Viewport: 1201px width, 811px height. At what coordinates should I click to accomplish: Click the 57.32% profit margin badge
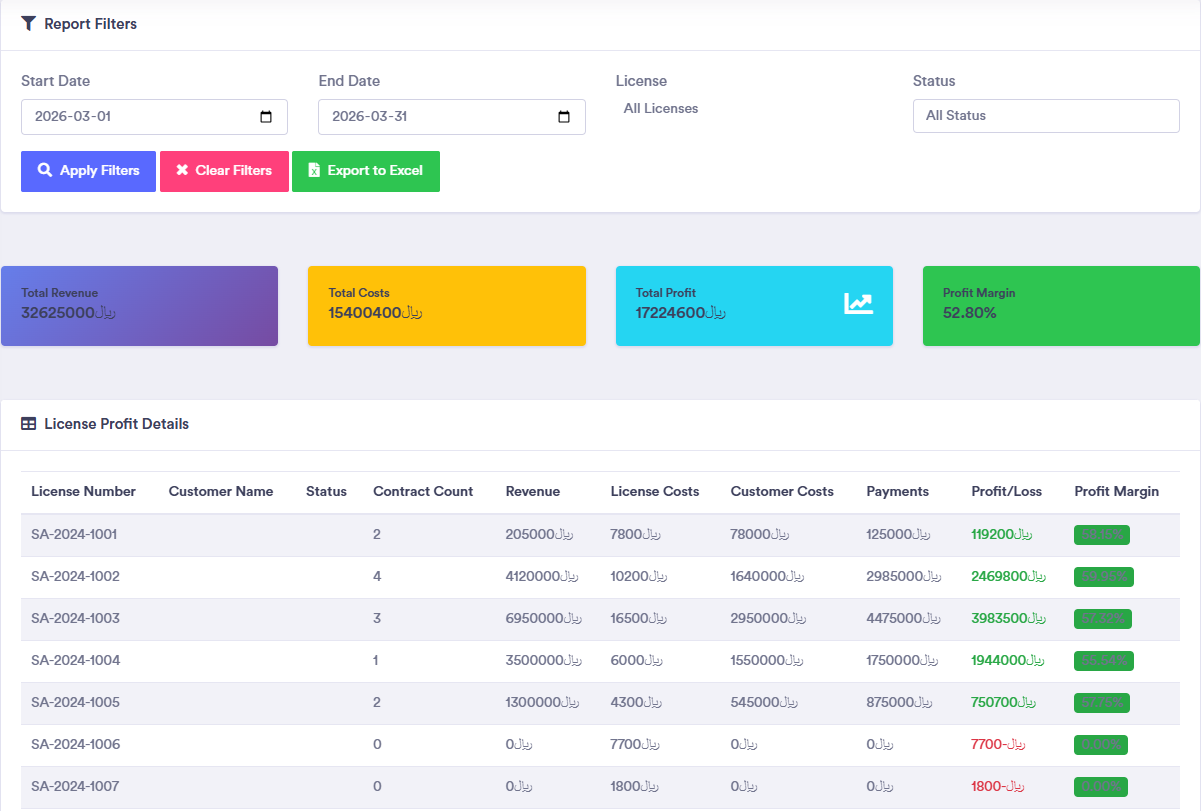click(1103, 619)
